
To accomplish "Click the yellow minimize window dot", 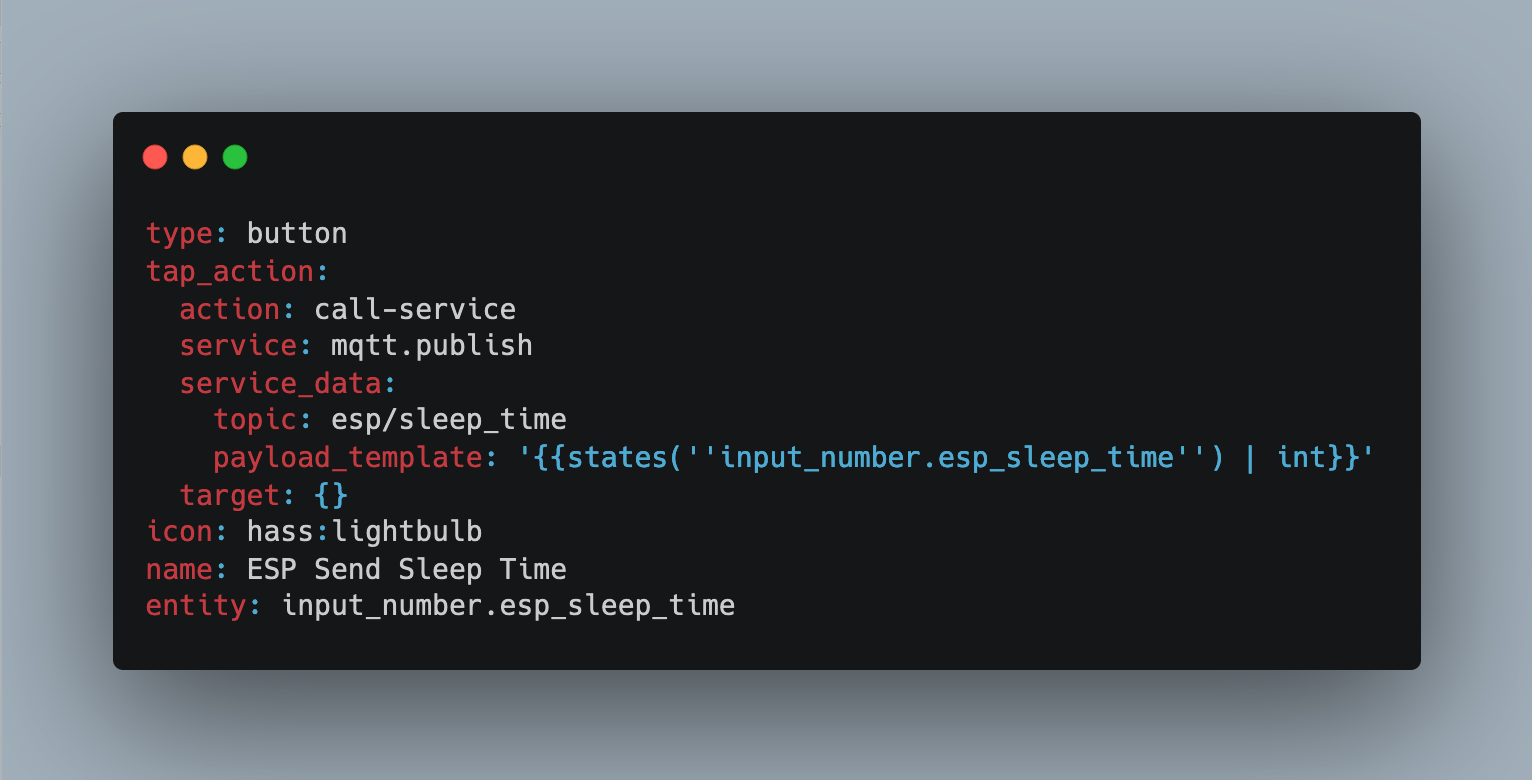I will tap(195, 157).
